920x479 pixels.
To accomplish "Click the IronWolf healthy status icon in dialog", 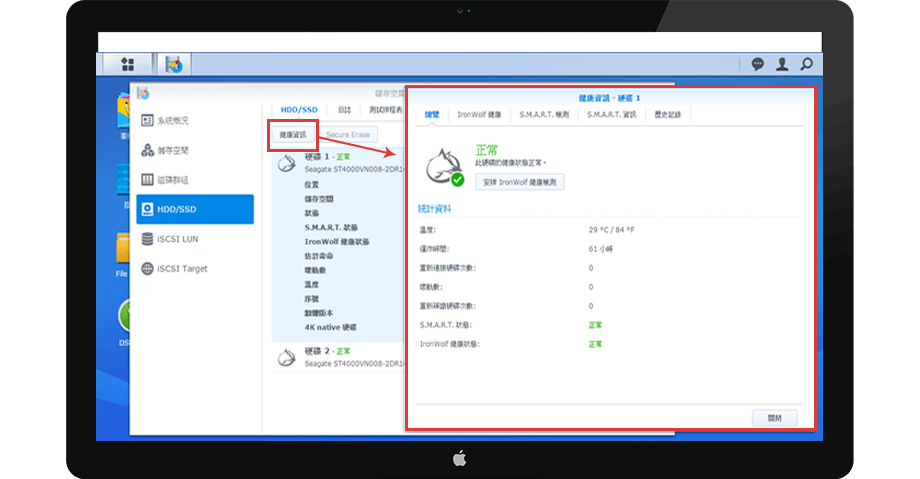I will click(444, 168).
